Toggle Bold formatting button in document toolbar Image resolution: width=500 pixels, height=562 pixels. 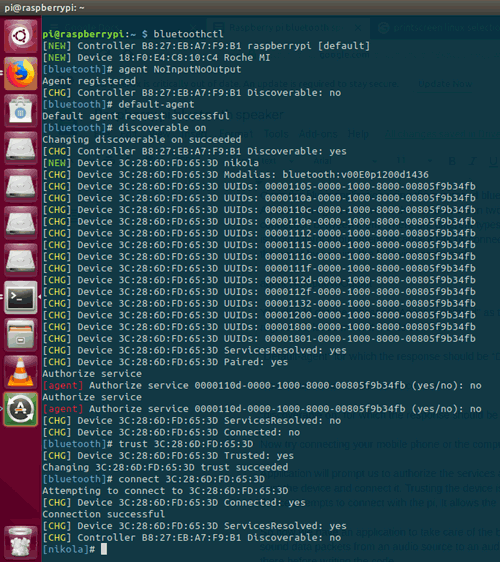click(x=452, y=161)
